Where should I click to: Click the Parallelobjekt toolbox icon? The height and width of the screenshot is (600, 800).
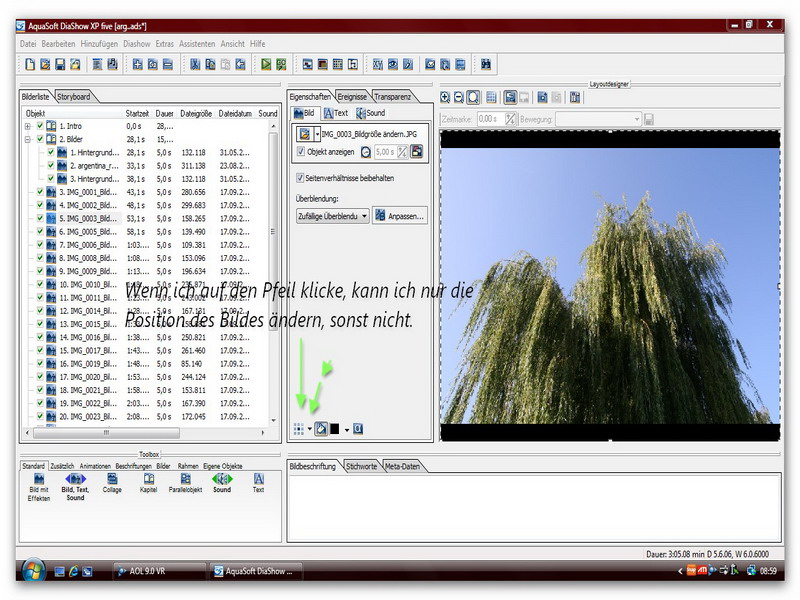184,479
